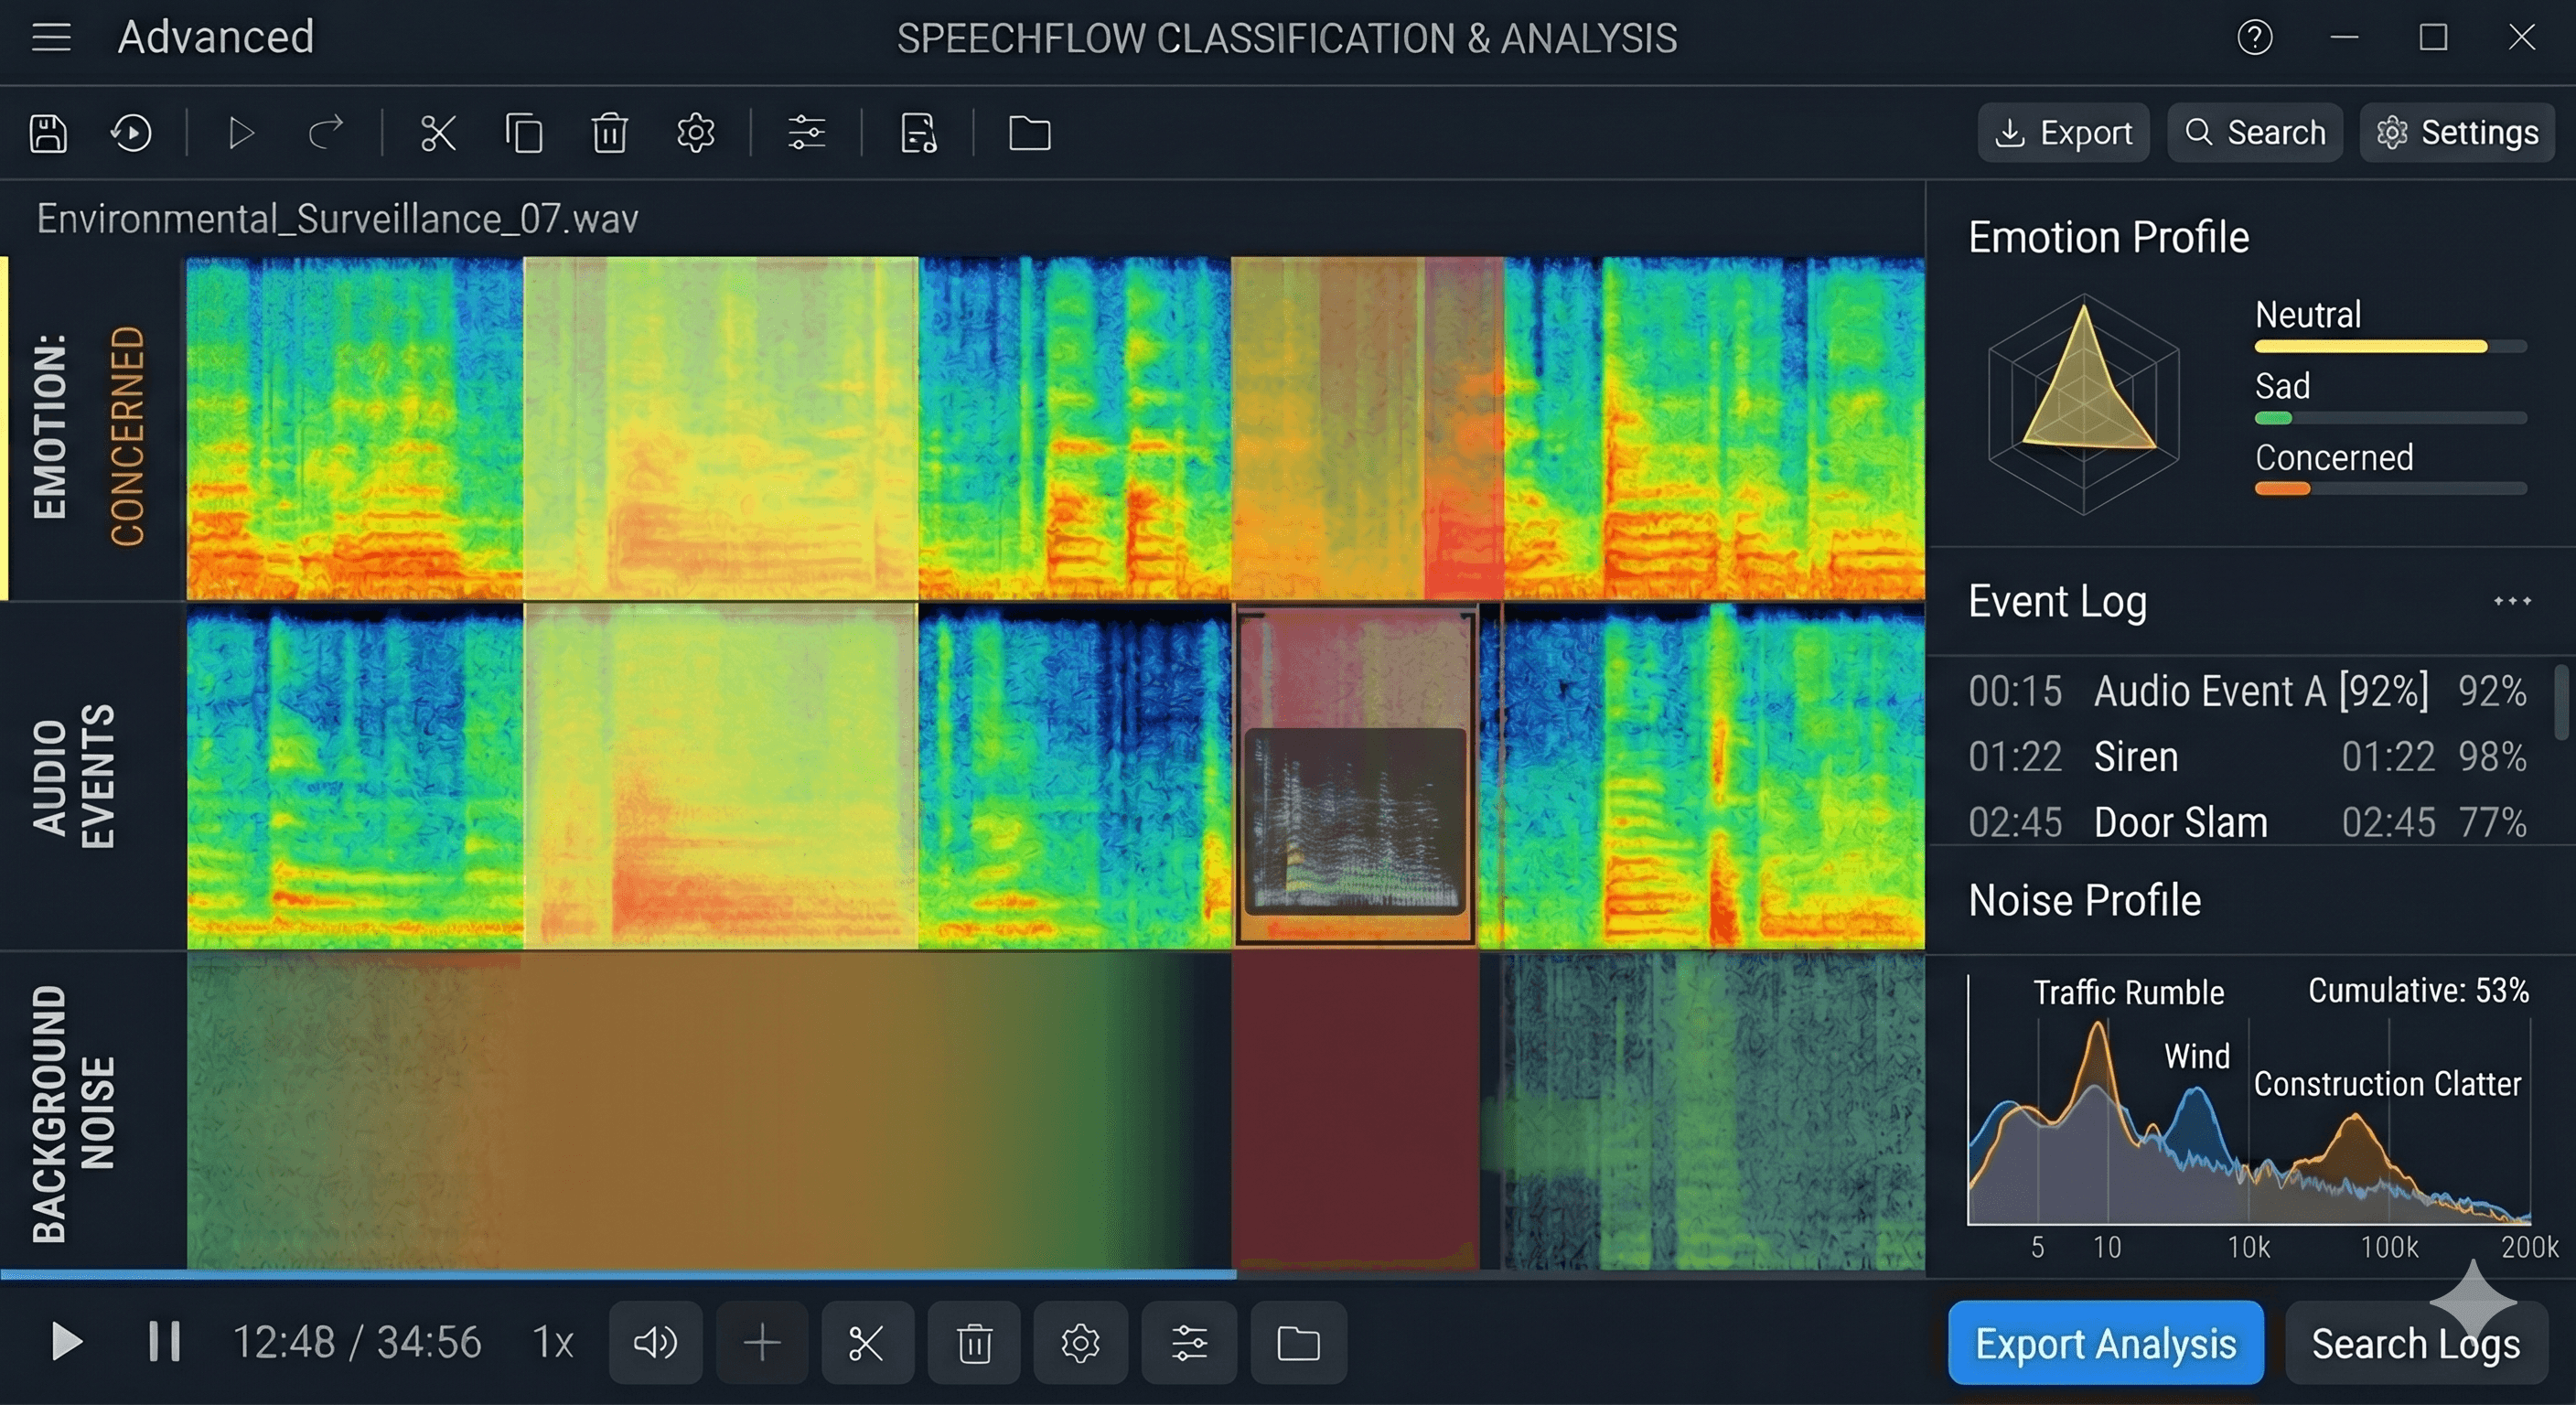
Task: Click the Noise Profile heading
Action: [2084, 900]
